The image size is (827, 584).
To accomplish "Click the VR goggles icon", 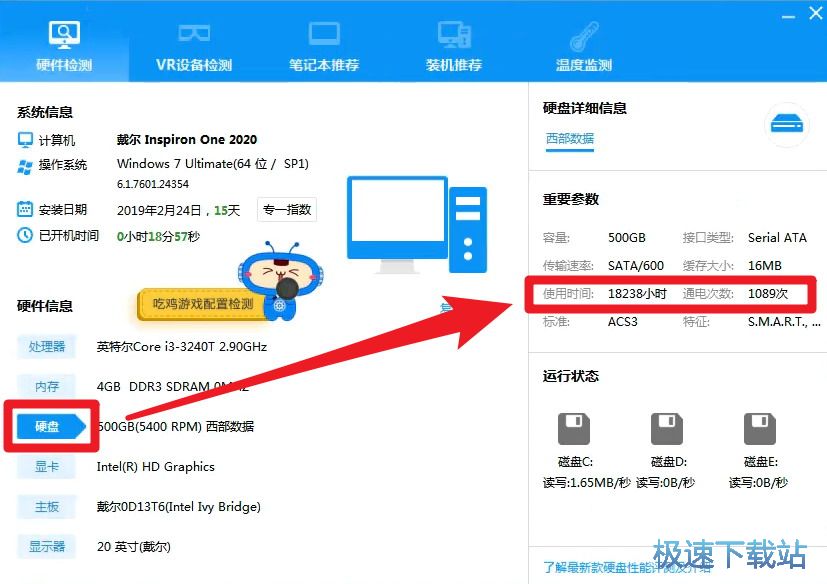I will [194, 33].
